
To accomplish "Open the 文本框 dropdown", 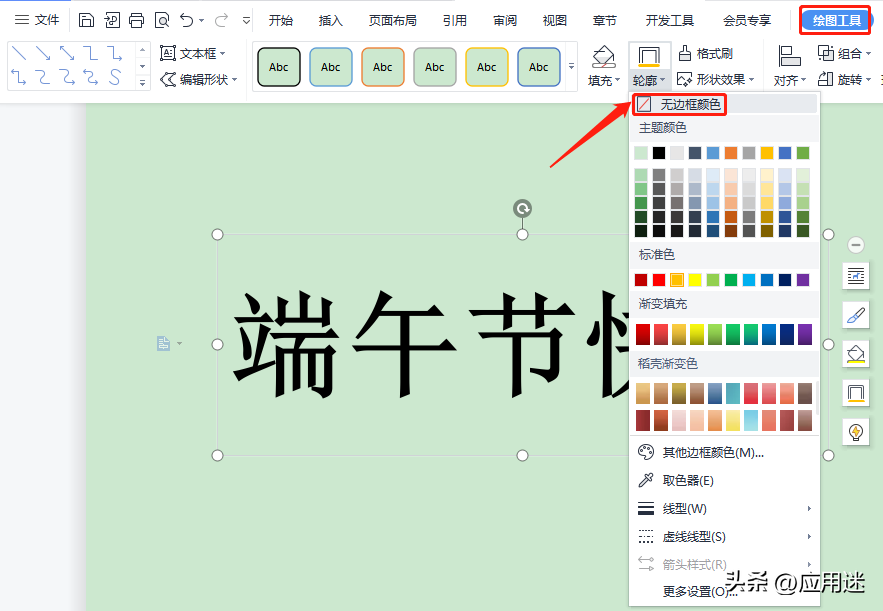I will click(193, 53).
